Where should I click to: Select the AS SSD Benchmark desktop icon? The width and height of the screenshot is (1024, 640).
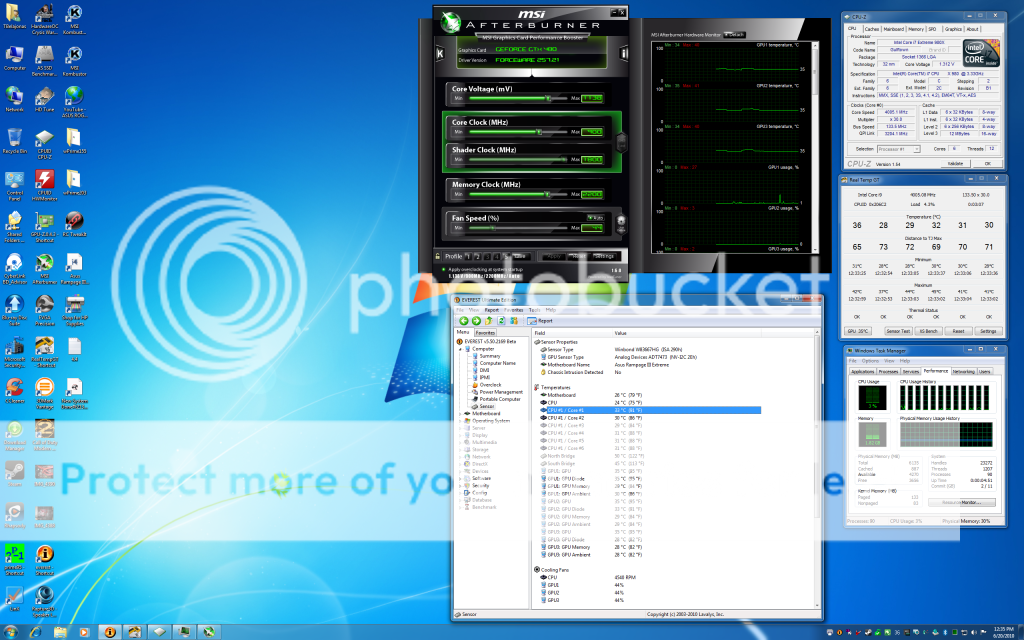click(x=44, y=61)
